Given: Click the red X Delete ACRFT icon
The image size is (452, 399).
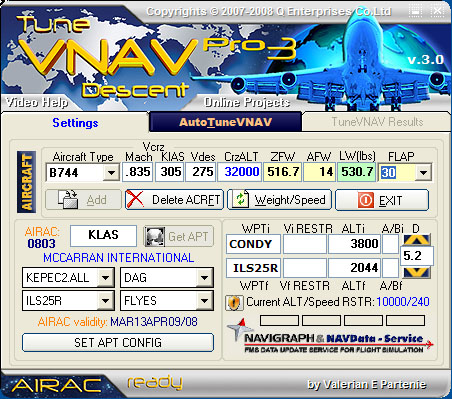Looking at the screenshot, I should [135, 199].
